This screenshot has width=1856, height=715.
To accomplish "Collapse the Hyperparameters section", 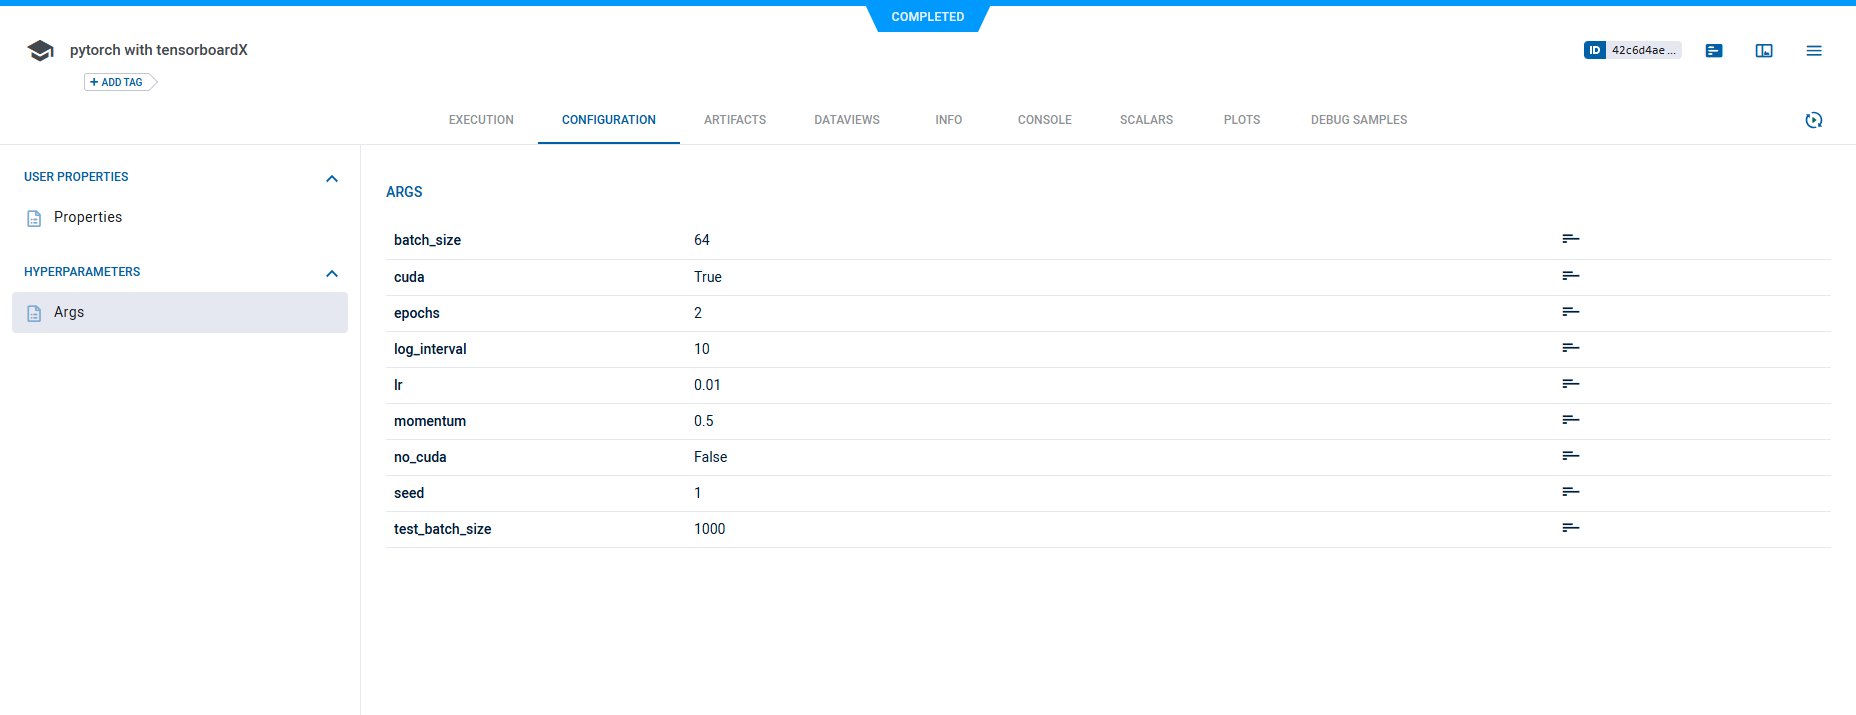I will tap(332, 273).
